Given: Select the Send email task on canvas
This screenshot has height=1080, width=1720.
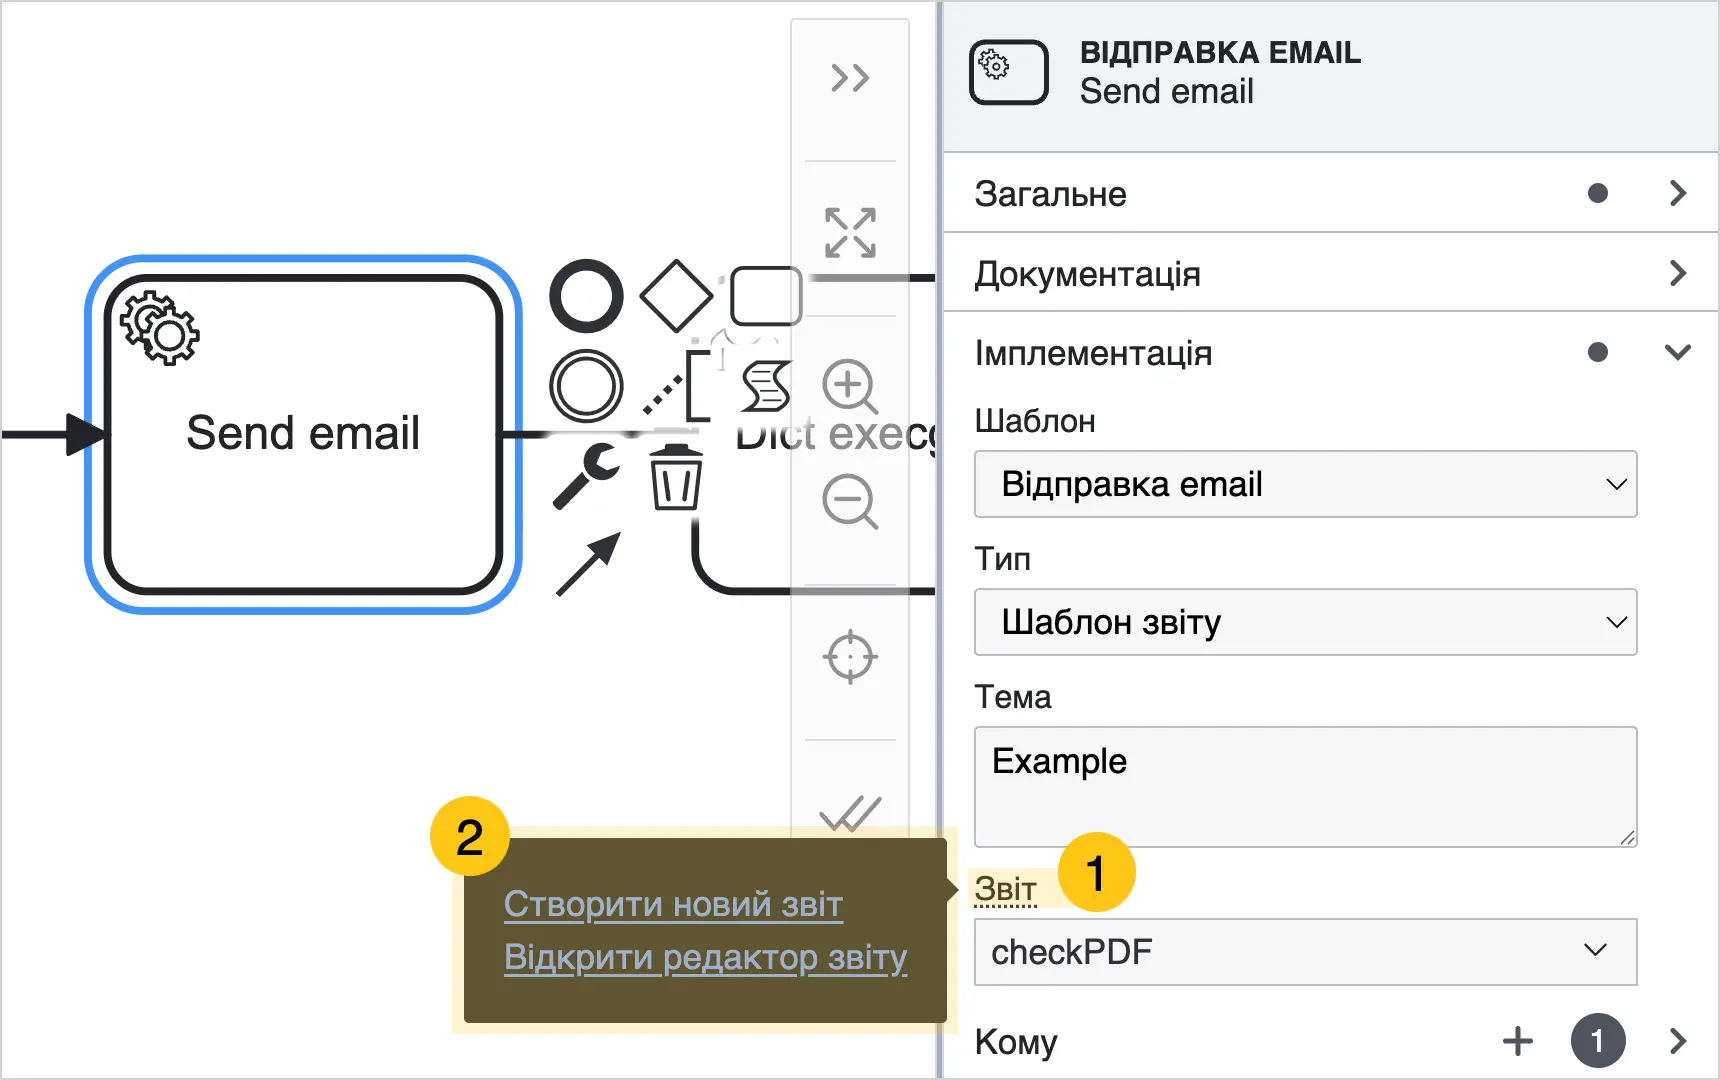Looking at the screenshot, I should click(303, 434).
